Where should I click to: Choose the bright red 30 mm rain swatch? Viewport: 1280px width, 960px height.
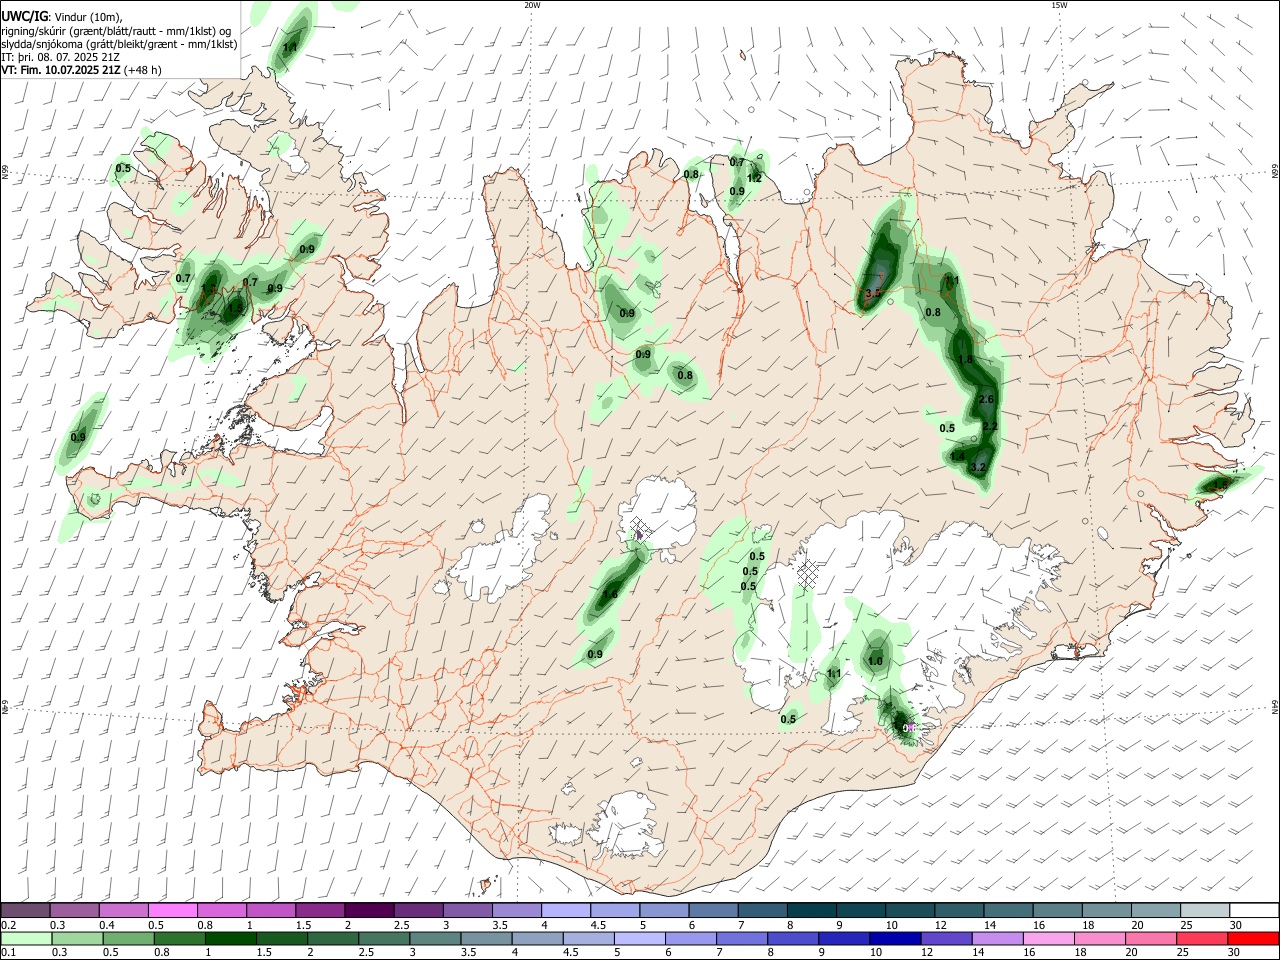tap(1254, 939)
